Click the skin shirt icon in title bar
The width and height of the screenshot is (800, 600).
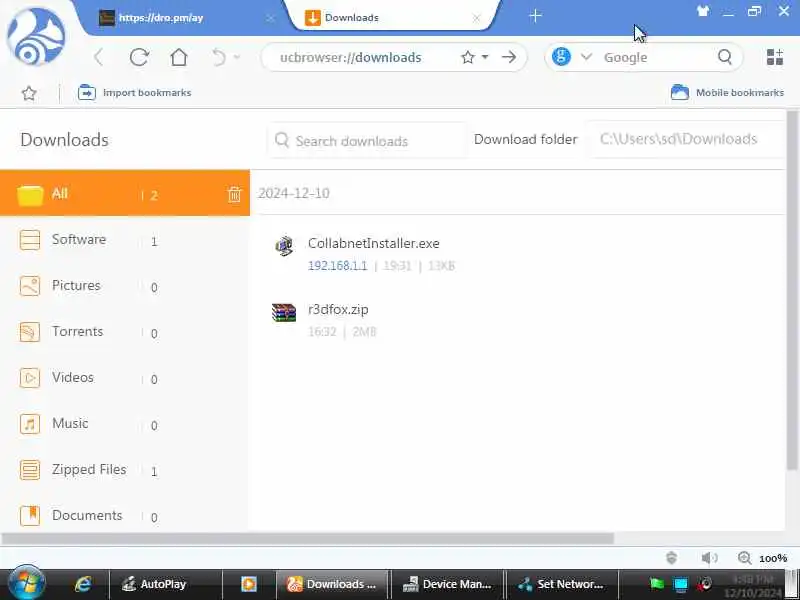tap(703, 11)
